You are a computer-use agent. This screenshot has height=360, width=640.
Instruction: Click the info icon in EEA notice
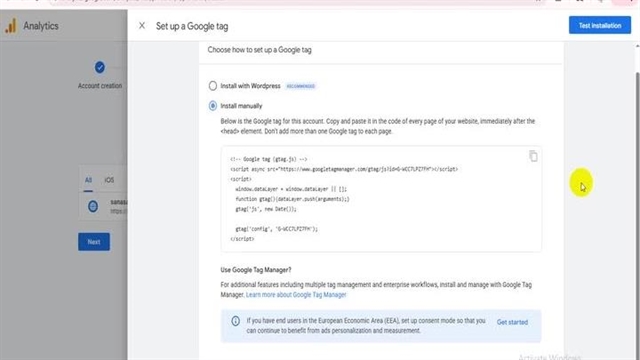(236, 321)
